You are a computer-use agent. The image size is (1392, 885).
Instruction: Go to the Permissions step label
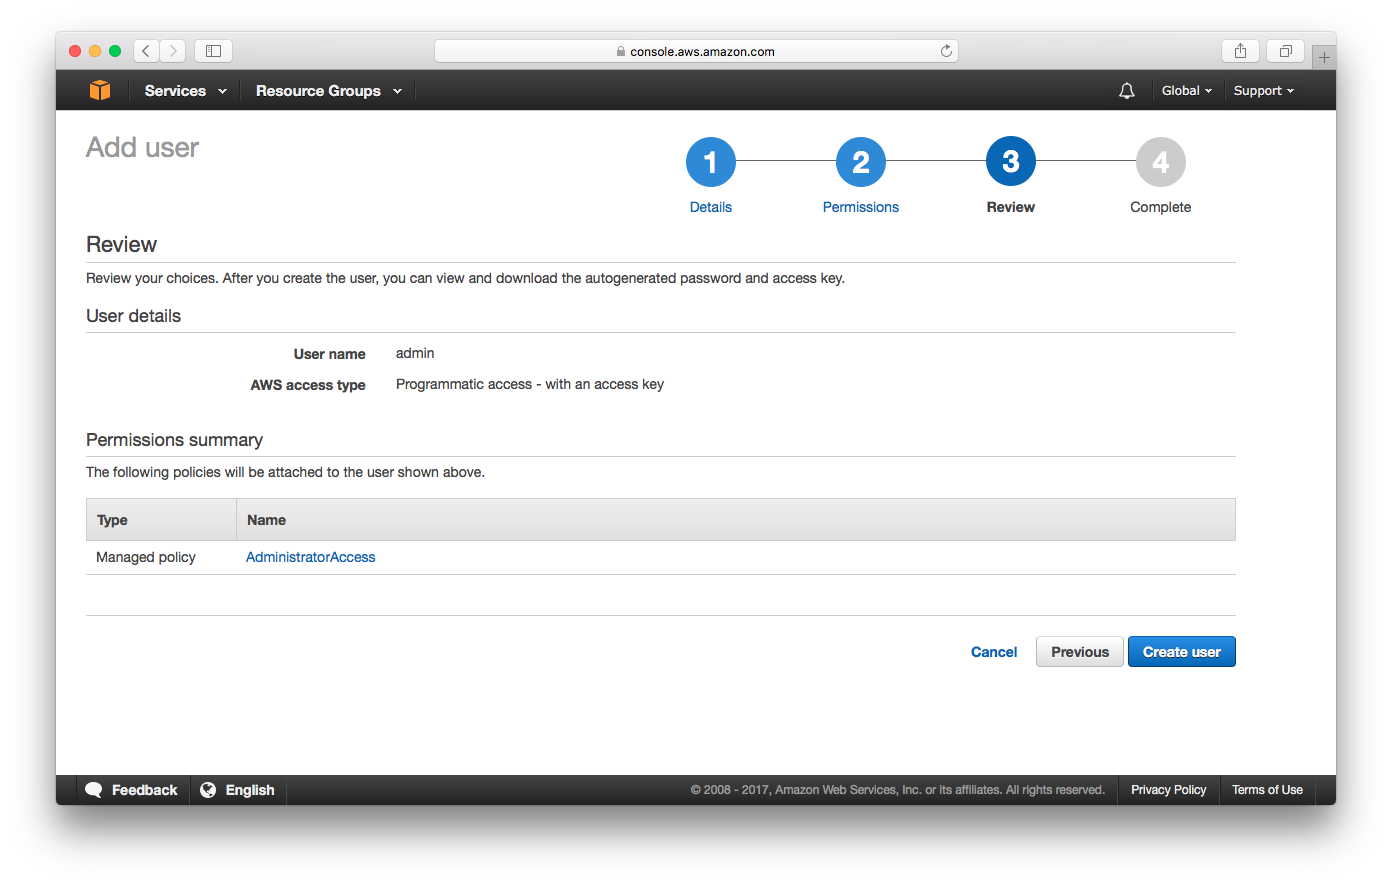pyautogui.click(x=861, y=207)
